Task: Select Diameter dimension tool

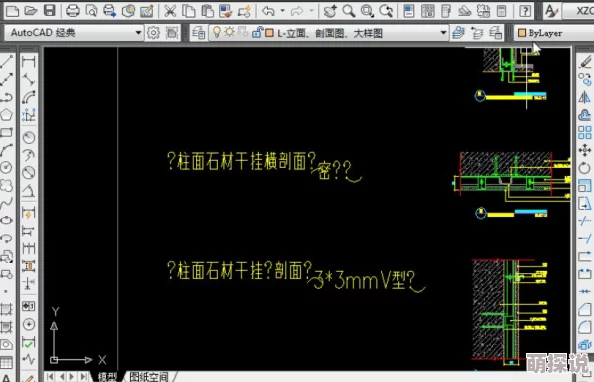Action: tap(29, 173)
